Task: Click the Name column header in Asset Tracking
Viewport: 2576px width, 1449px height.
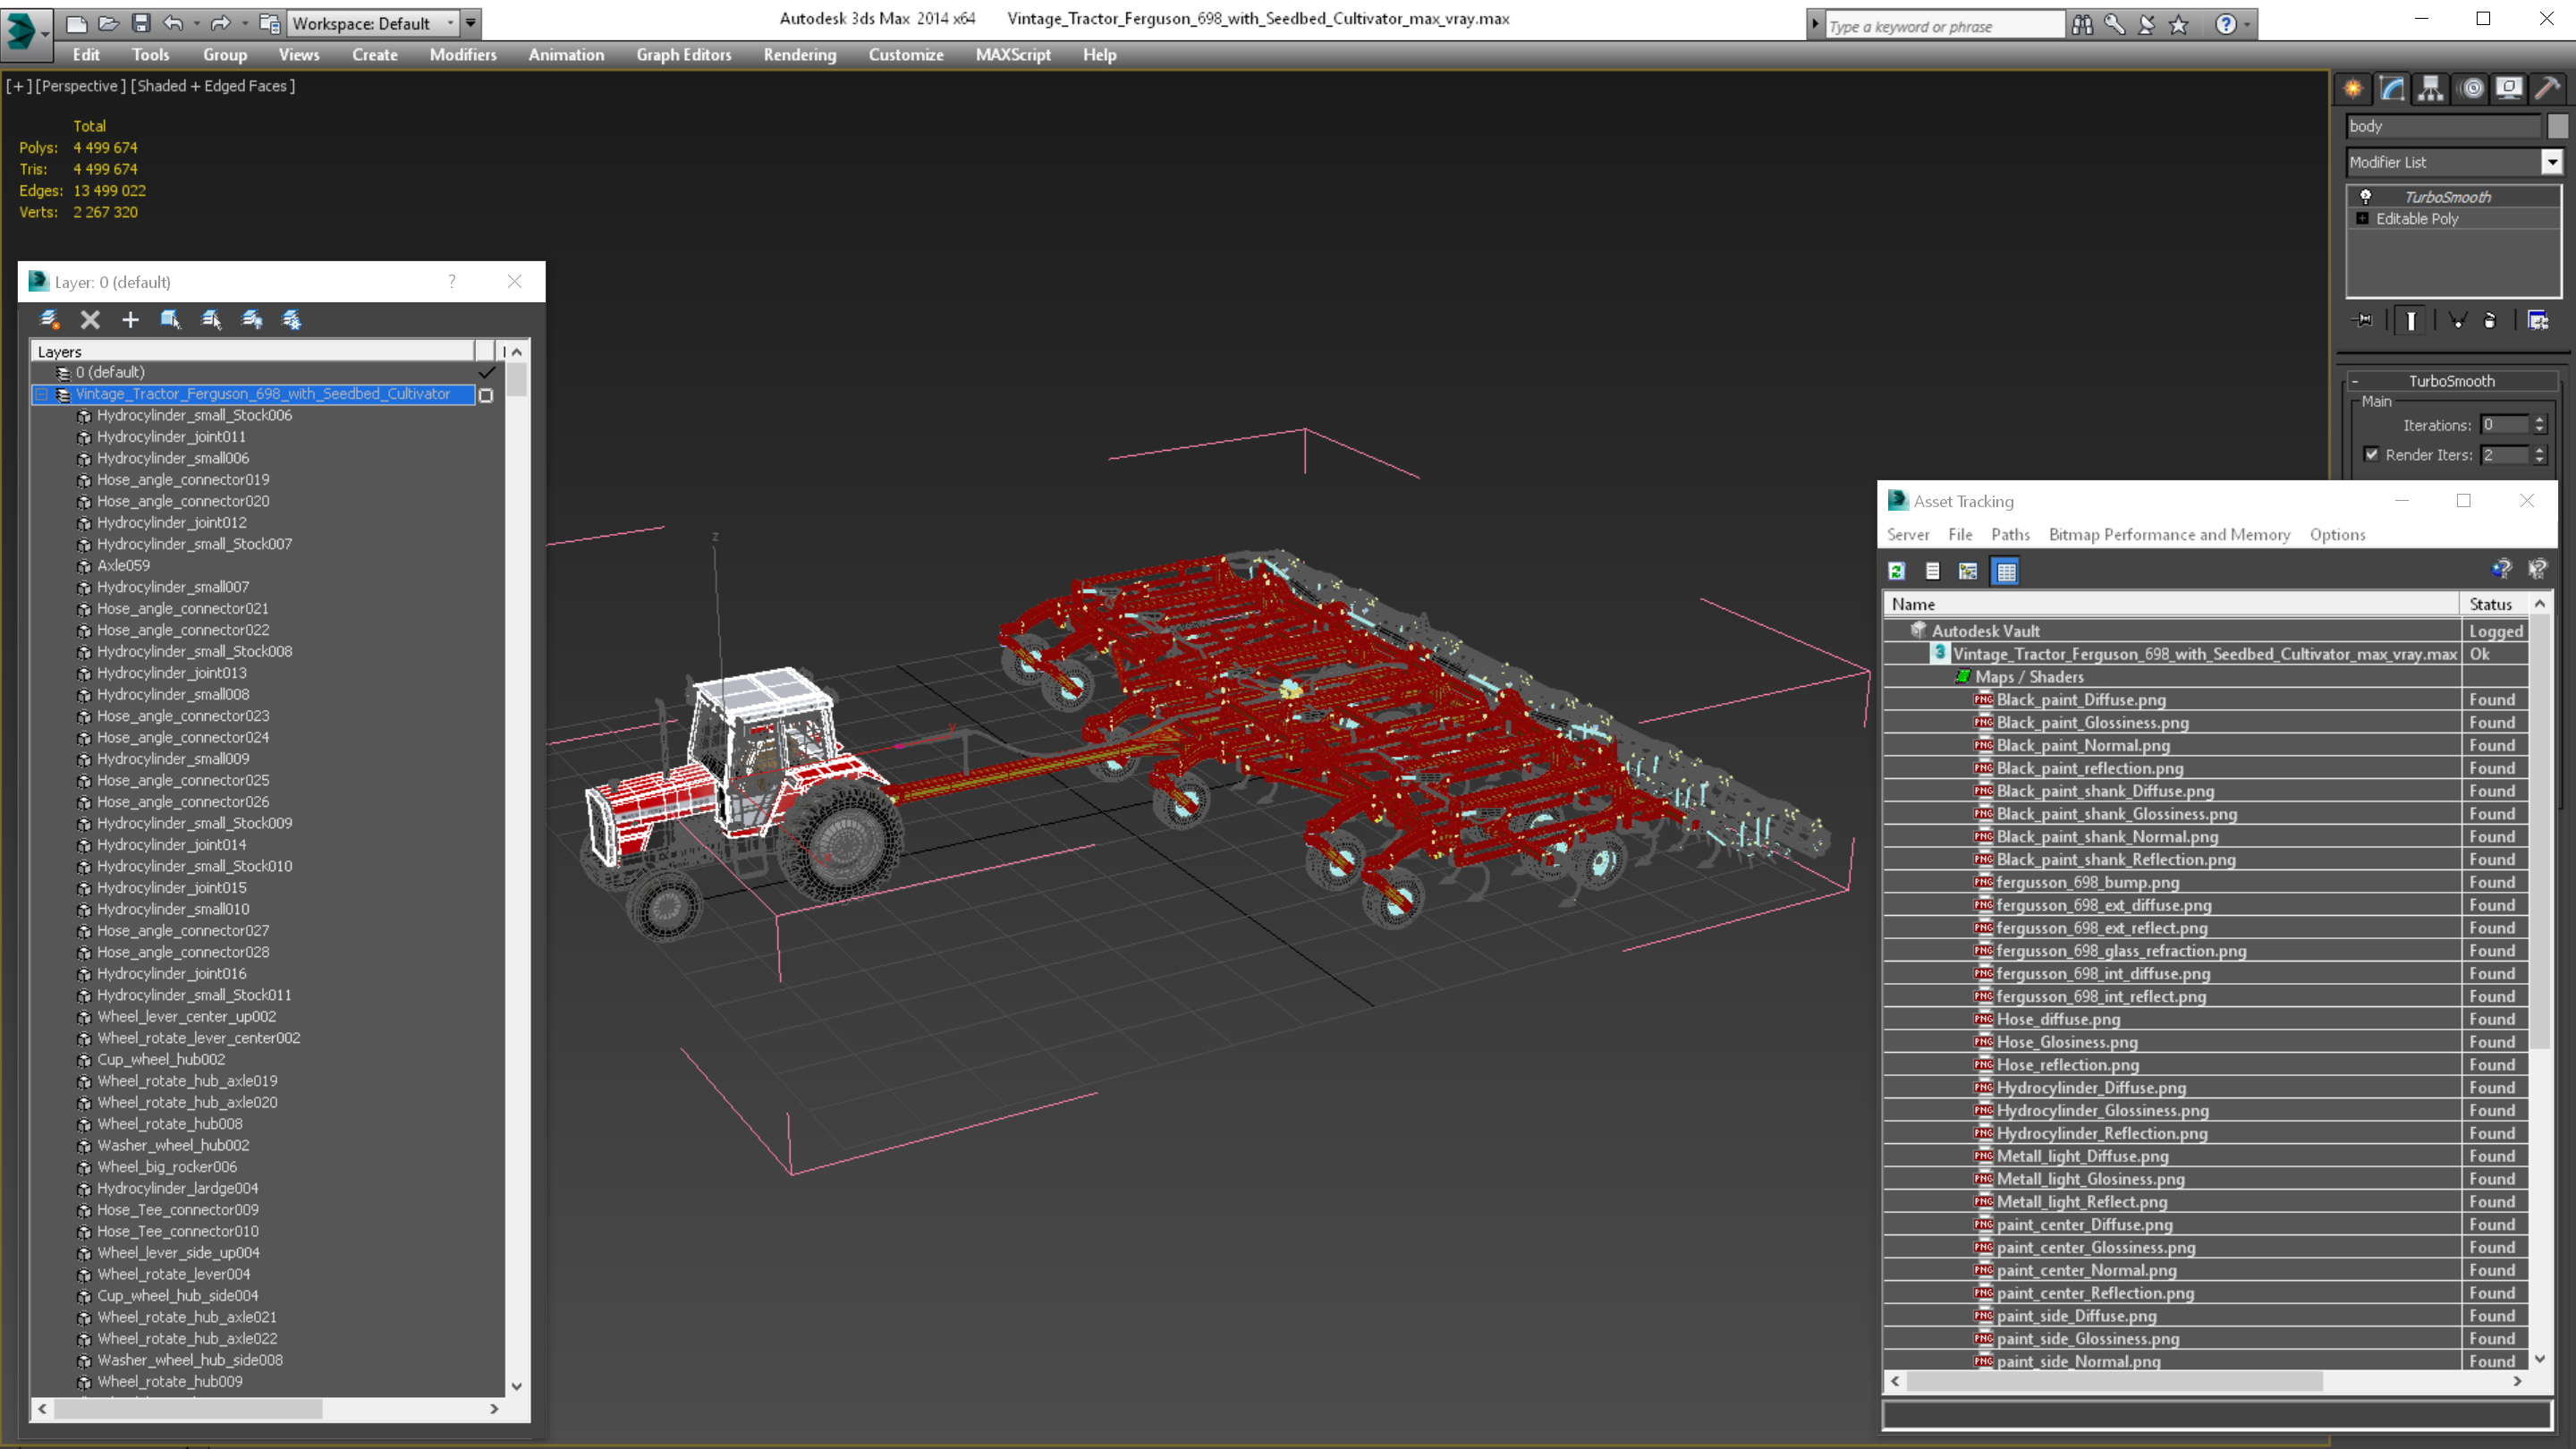Action: point(2172,604)
